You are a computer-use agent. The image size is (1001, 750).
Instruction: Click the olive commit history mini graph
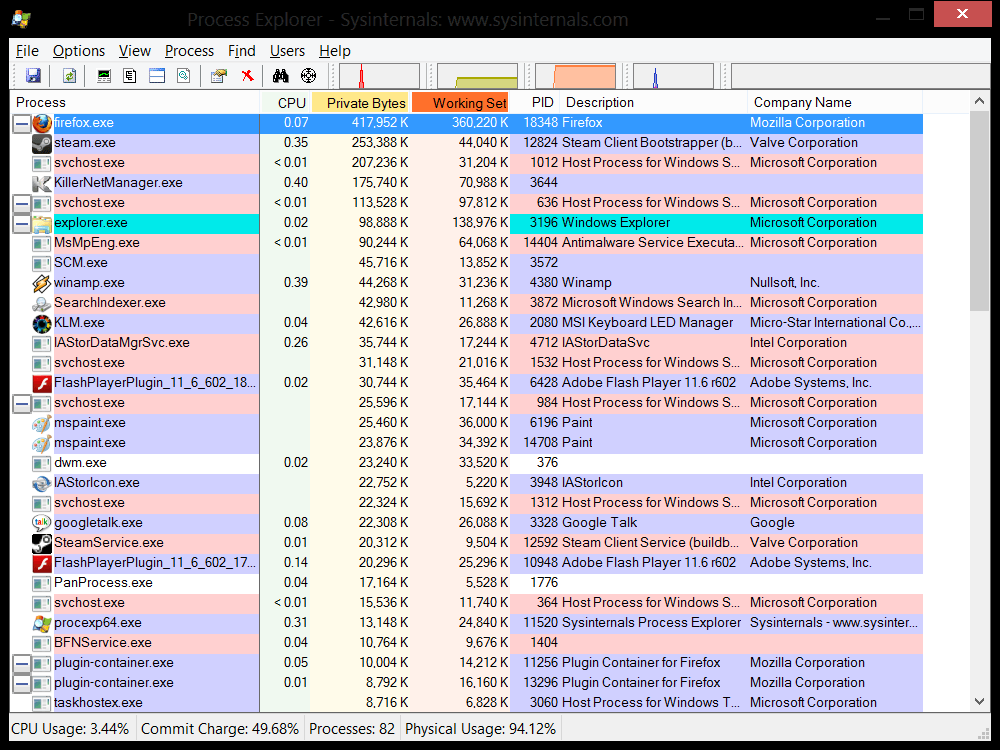(478, 76)
